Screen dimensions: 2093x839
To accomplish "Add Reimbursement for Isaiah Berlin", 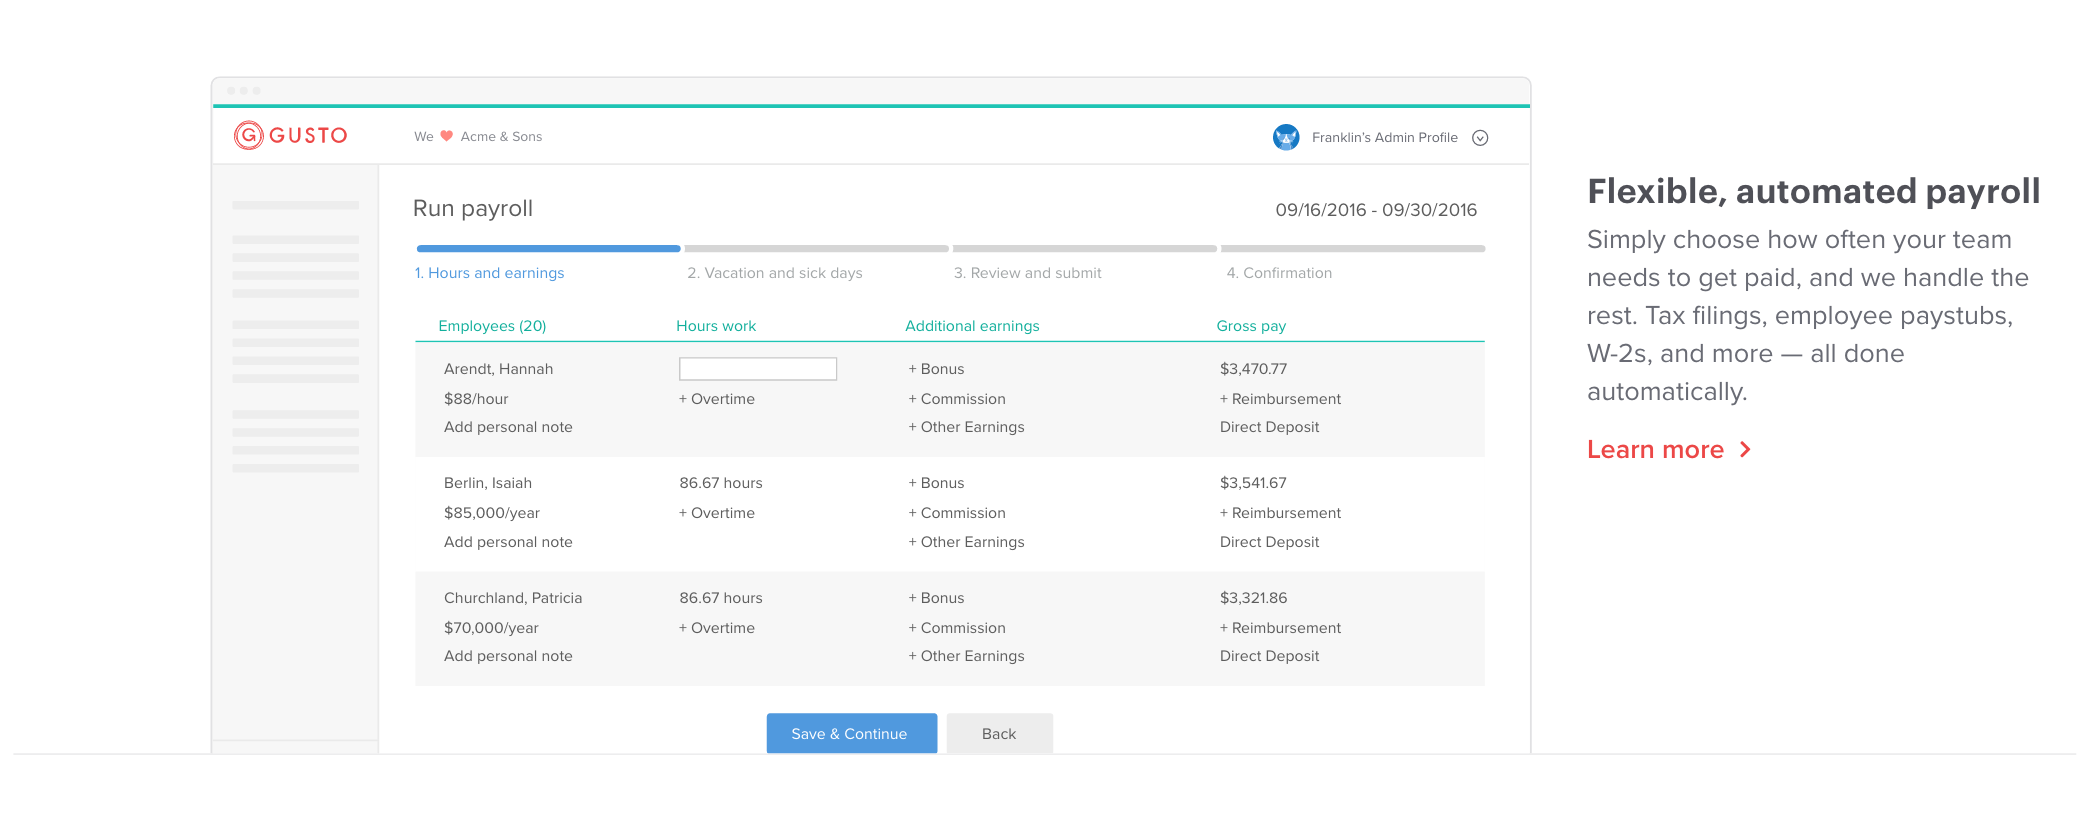I will click(1280, 513).
